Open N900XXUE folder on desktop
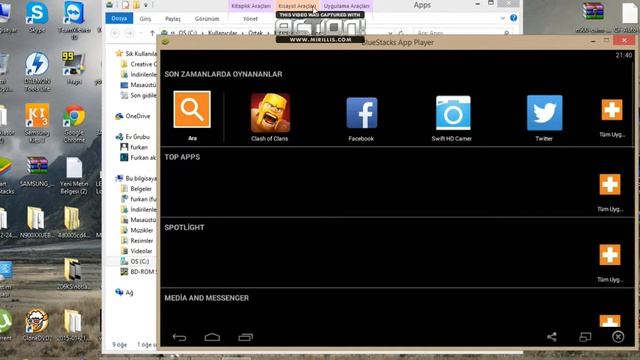 tap(36, 222)
